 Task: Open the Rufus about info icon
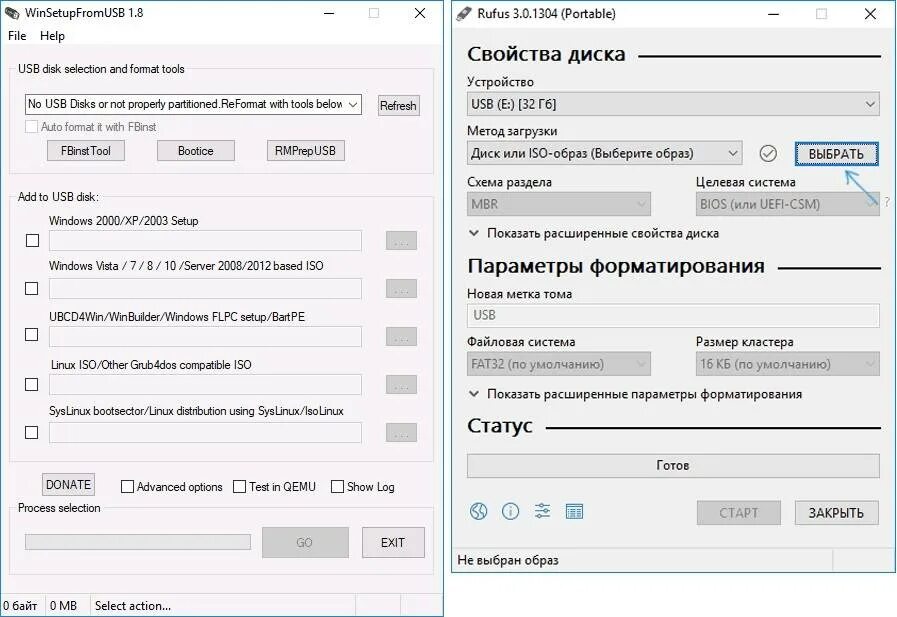pyautogui.click(x=510, y=511)
